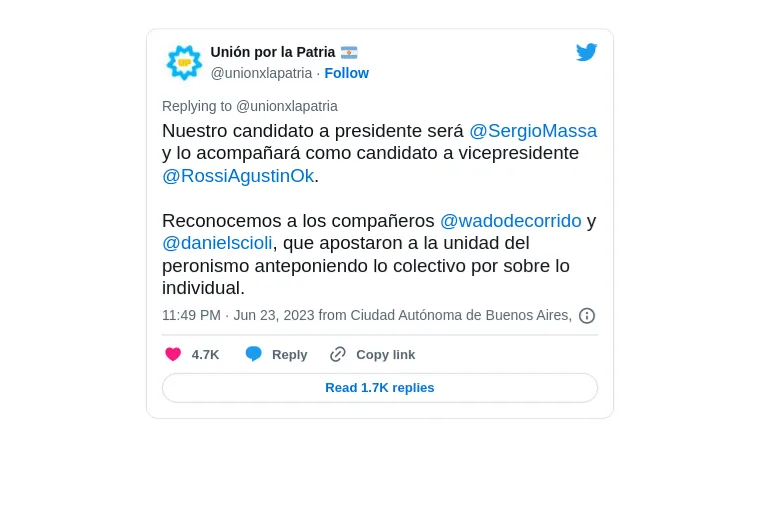Click Replying to @unionxlapatria text
This screenshot has width=760, height=506.
250,106
